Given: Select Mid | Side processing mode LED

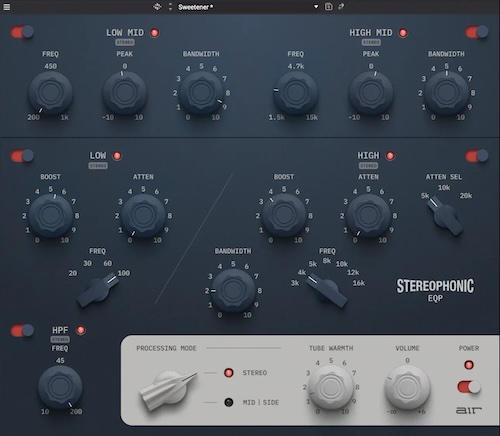Looking at the screenshot, I should click(x=229, y=402).
